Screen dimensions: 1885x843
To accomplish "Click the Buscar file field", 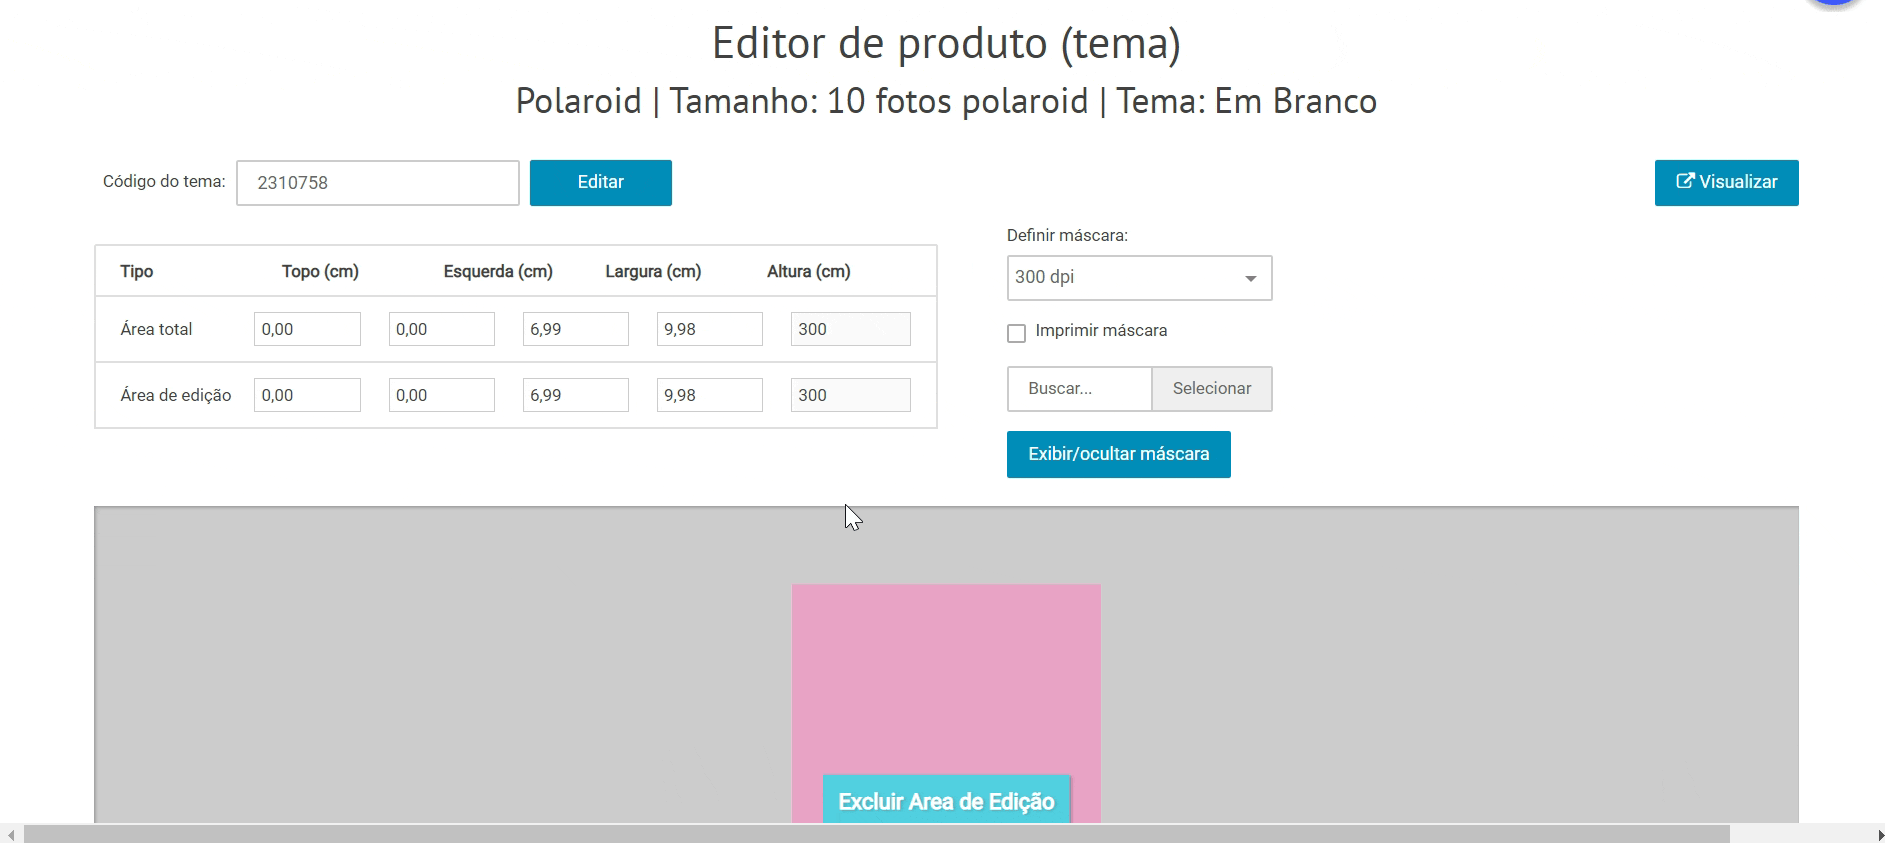I will coord(1079,389).
